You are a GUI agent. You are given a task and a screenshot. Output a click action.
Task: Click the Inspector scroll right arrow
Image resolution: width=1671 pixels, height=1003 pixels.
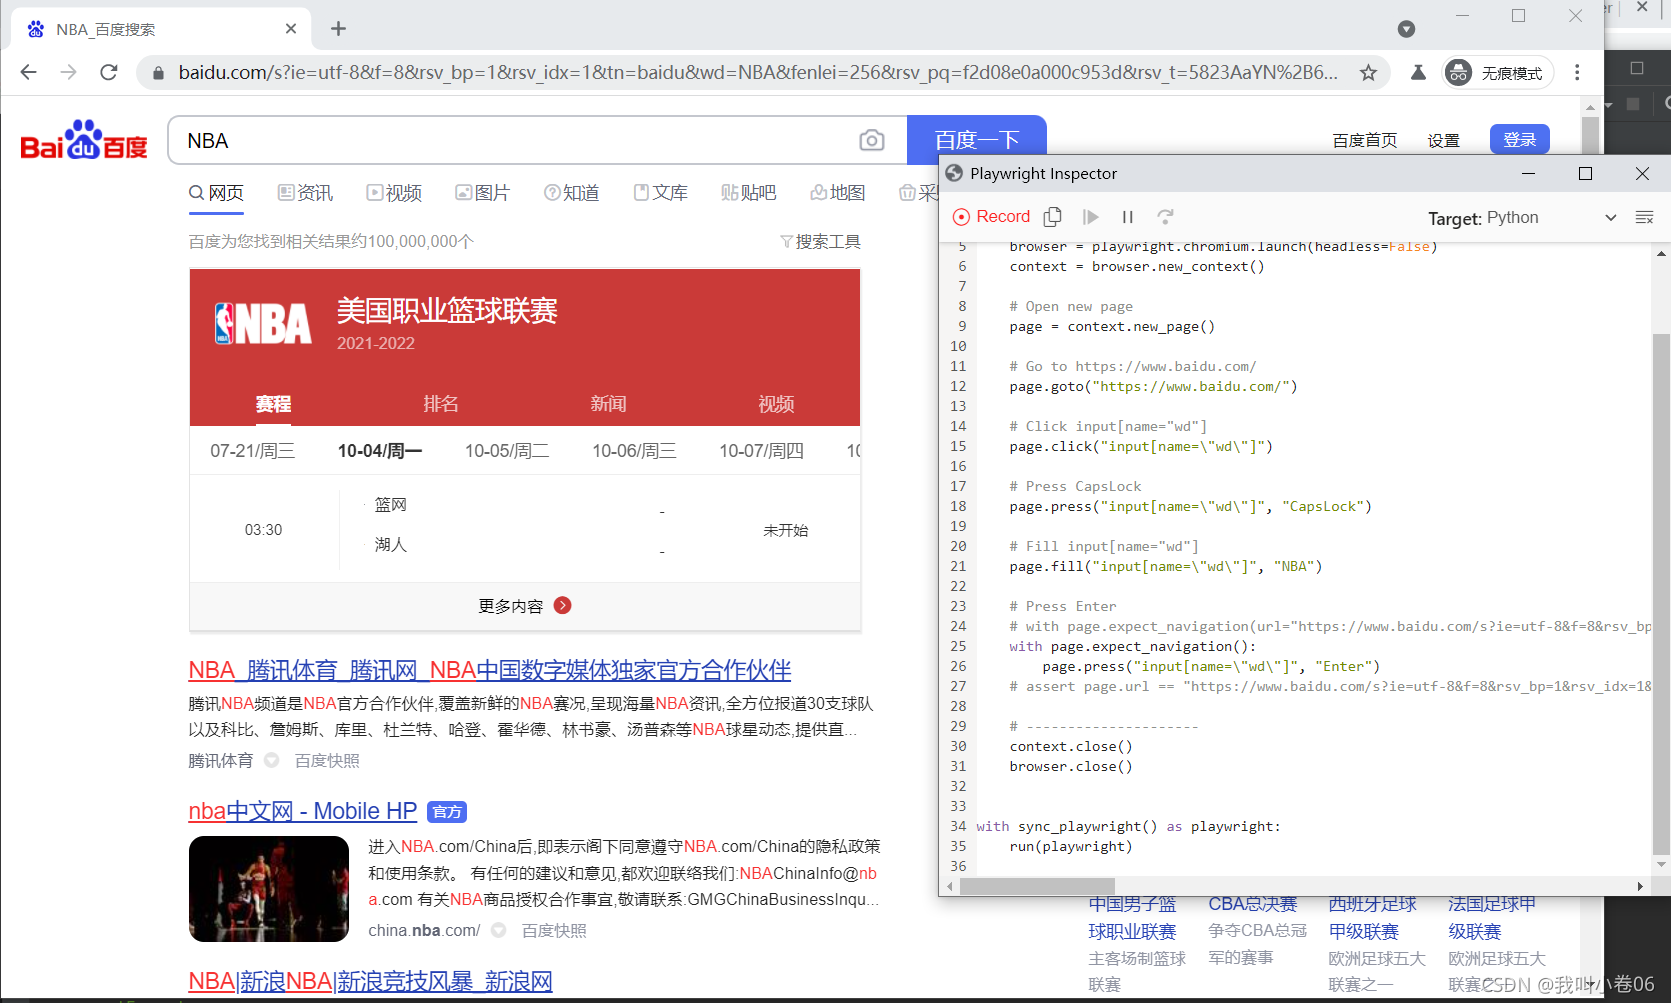pyautogui.click(x=1640, y=886)
